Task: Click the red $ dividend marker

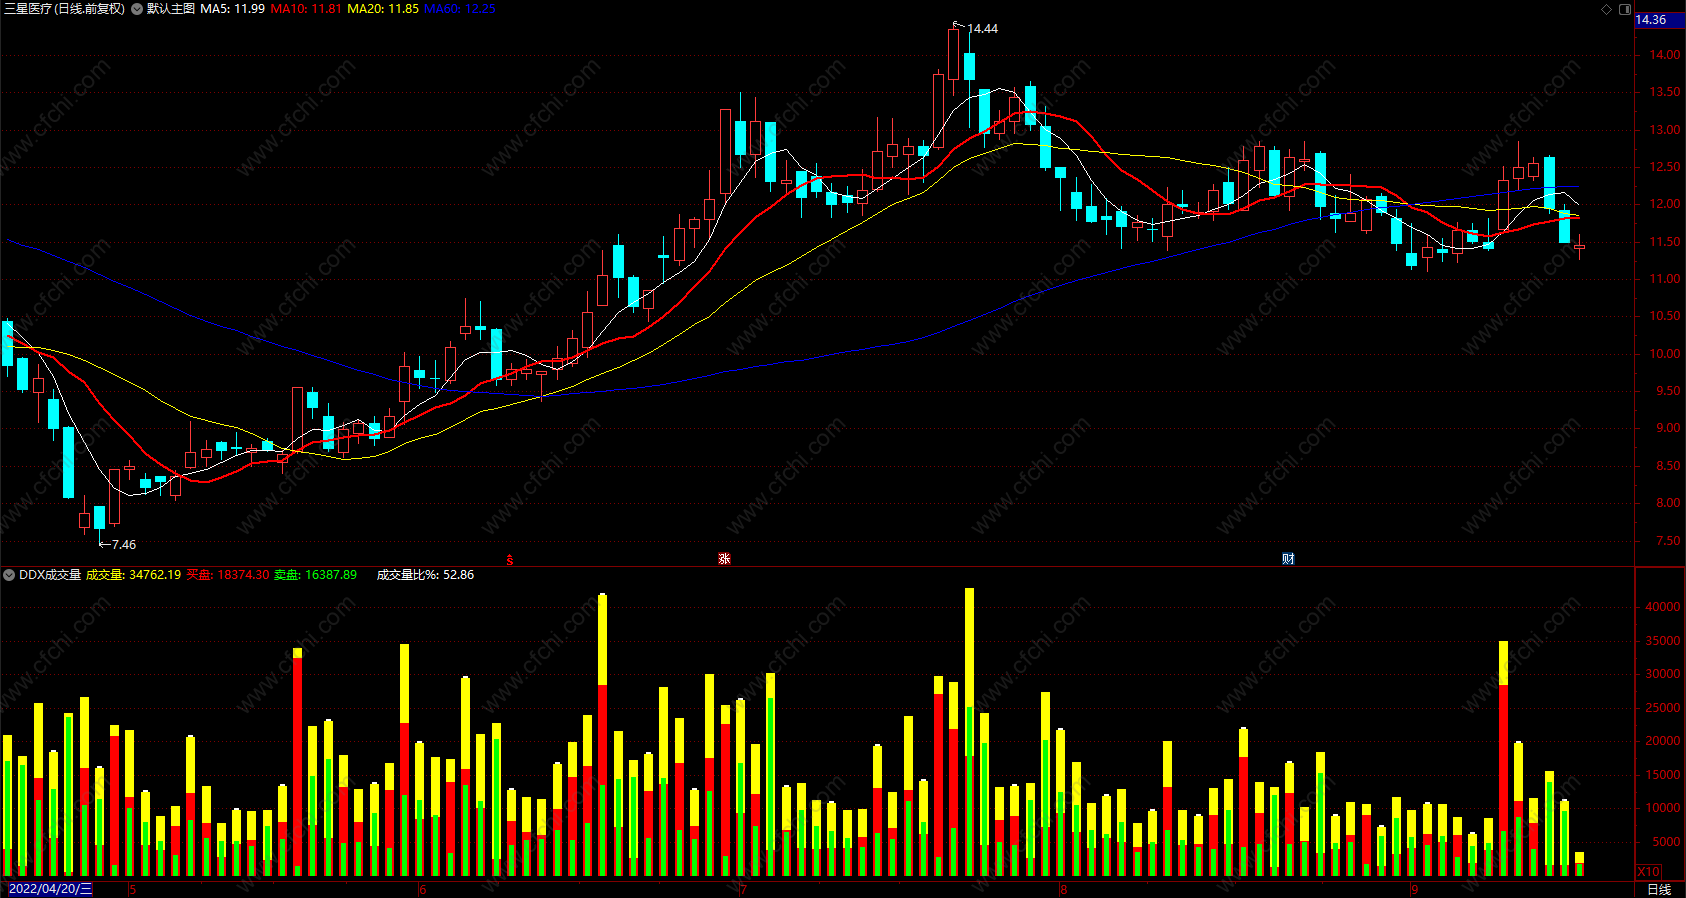Action: [x=510, y=560]
